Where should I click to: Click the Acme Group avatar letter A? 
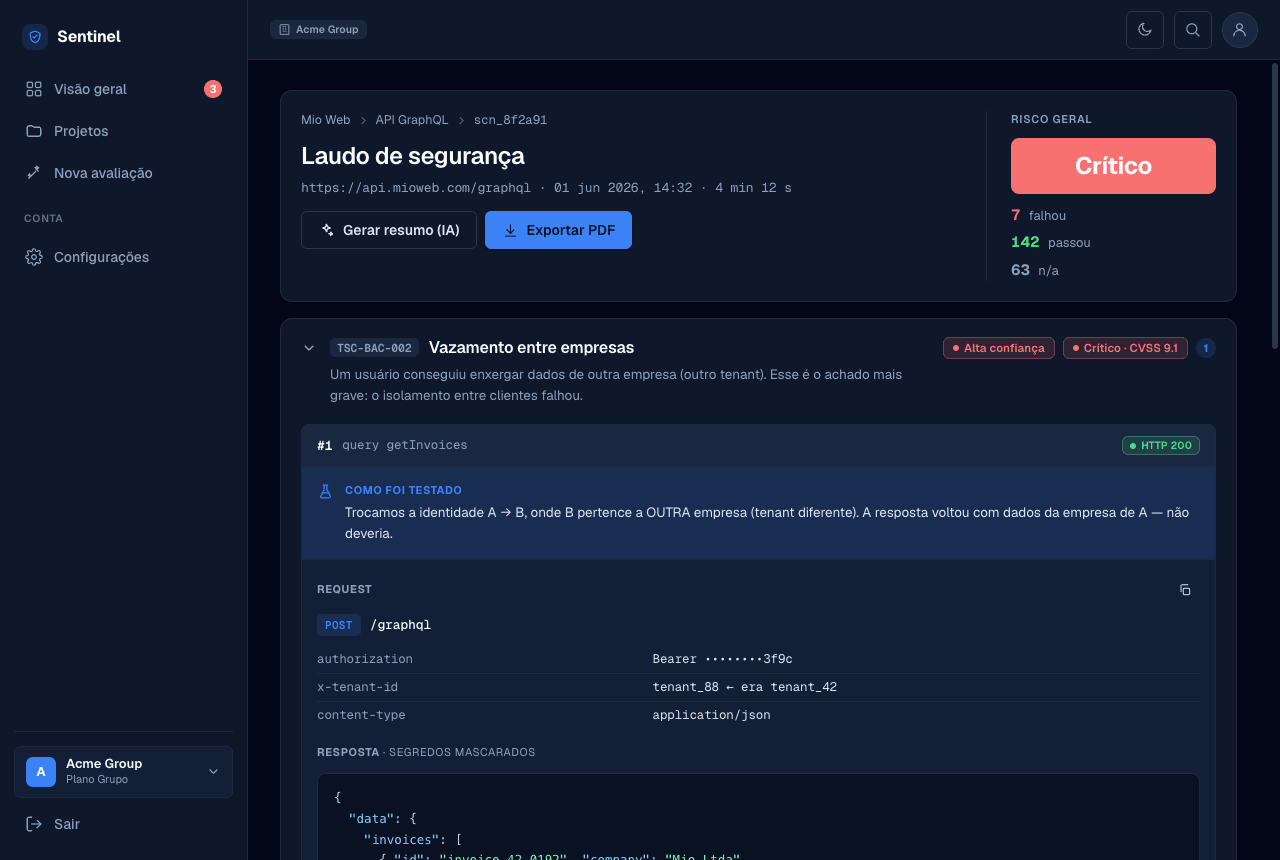click(41, 772)
